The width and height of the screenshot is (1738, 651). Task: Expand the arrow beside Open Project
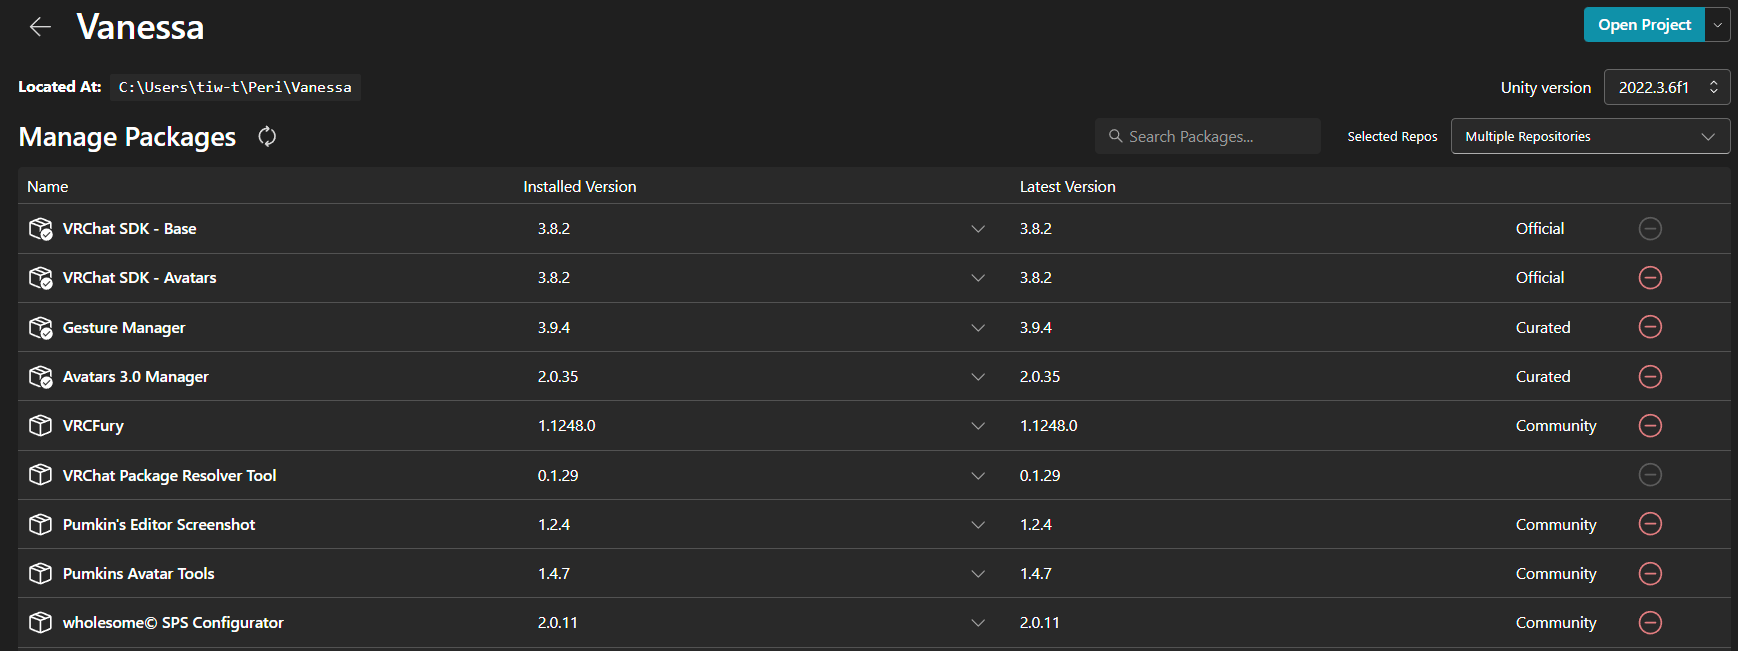point(1718,25)
